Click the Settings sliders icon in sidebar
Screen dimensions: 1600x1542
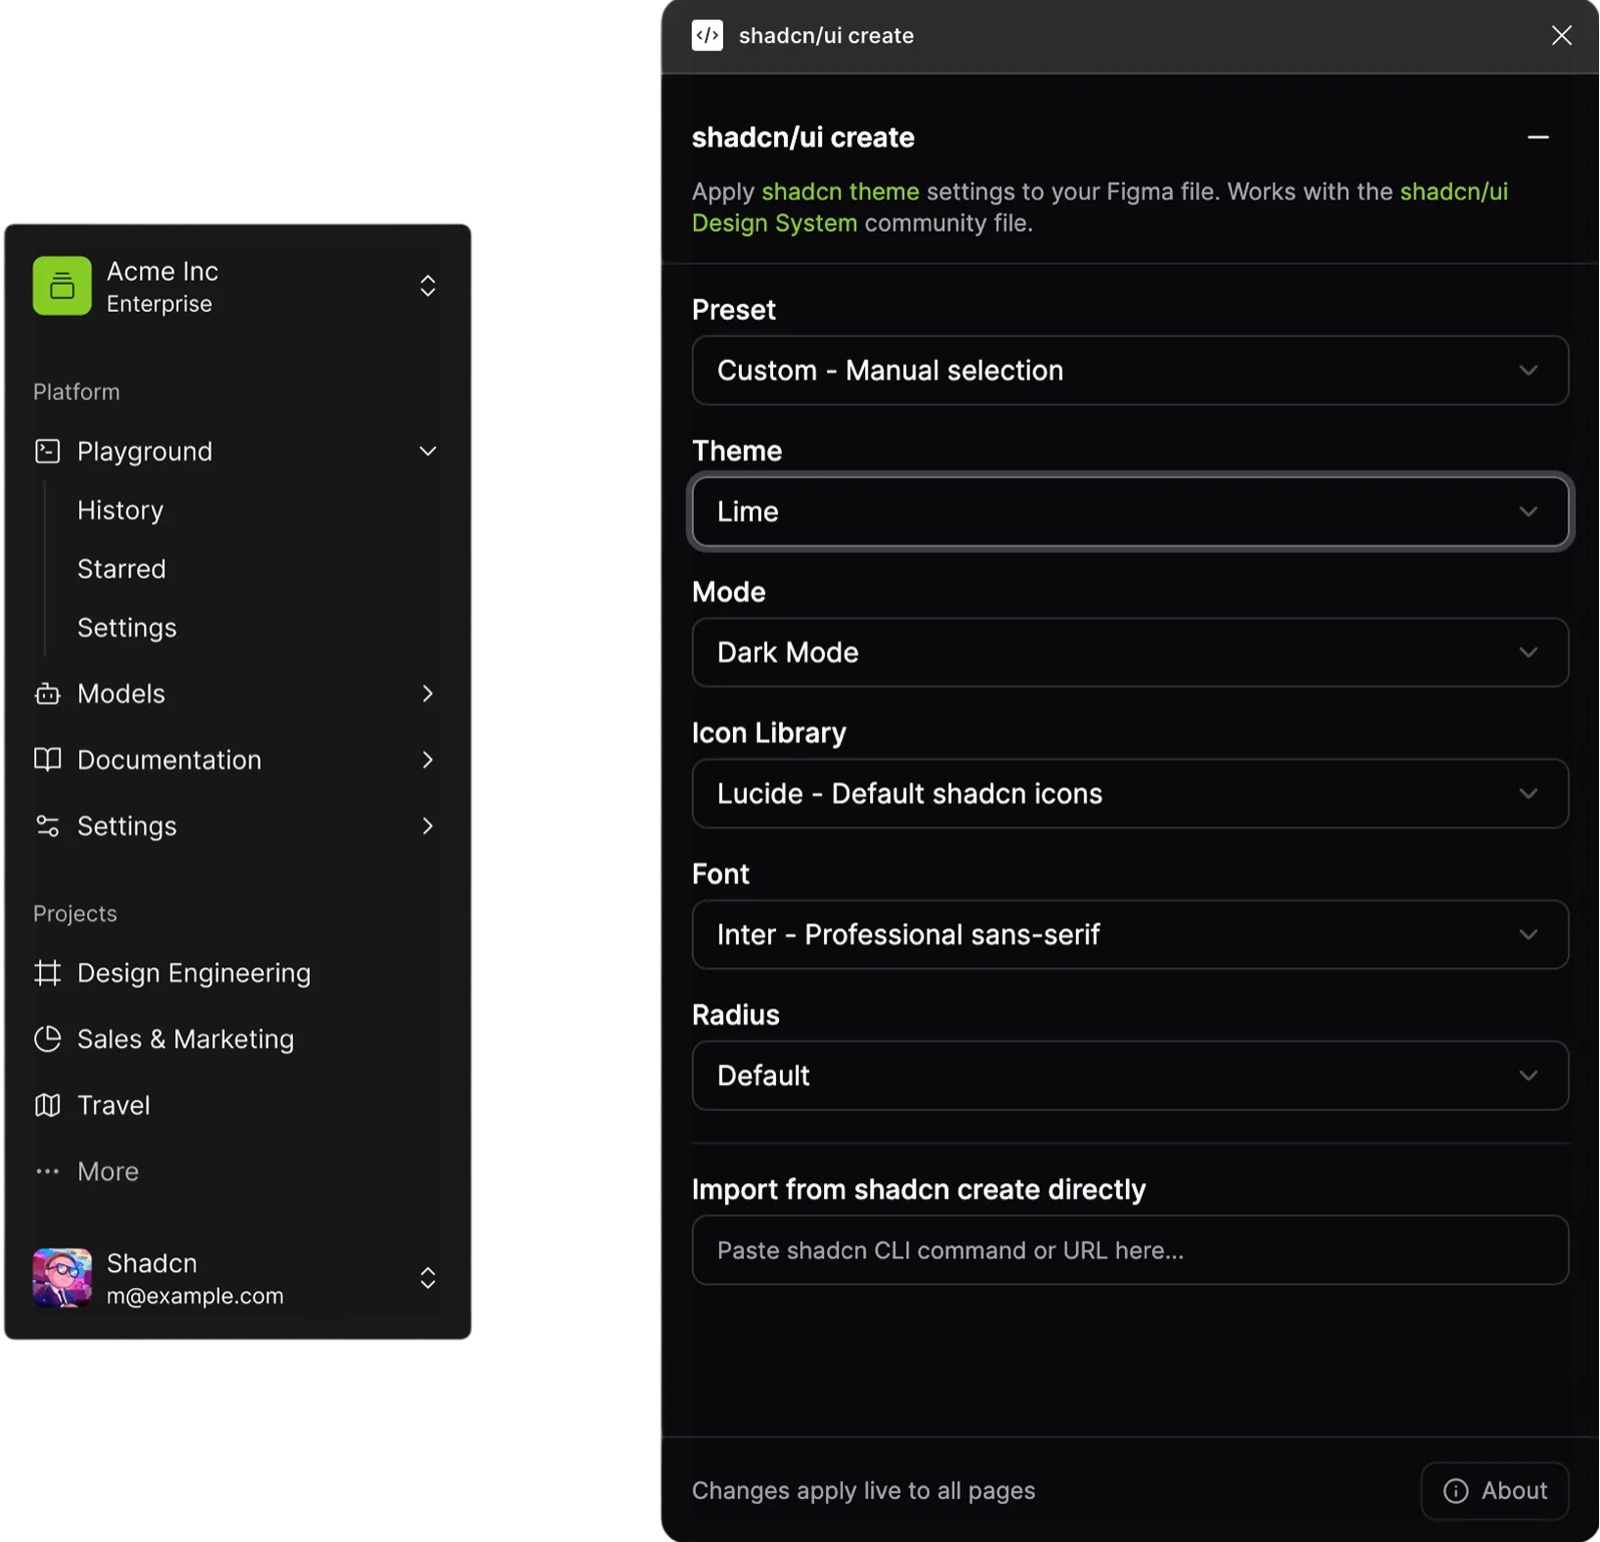click(47, 826)
